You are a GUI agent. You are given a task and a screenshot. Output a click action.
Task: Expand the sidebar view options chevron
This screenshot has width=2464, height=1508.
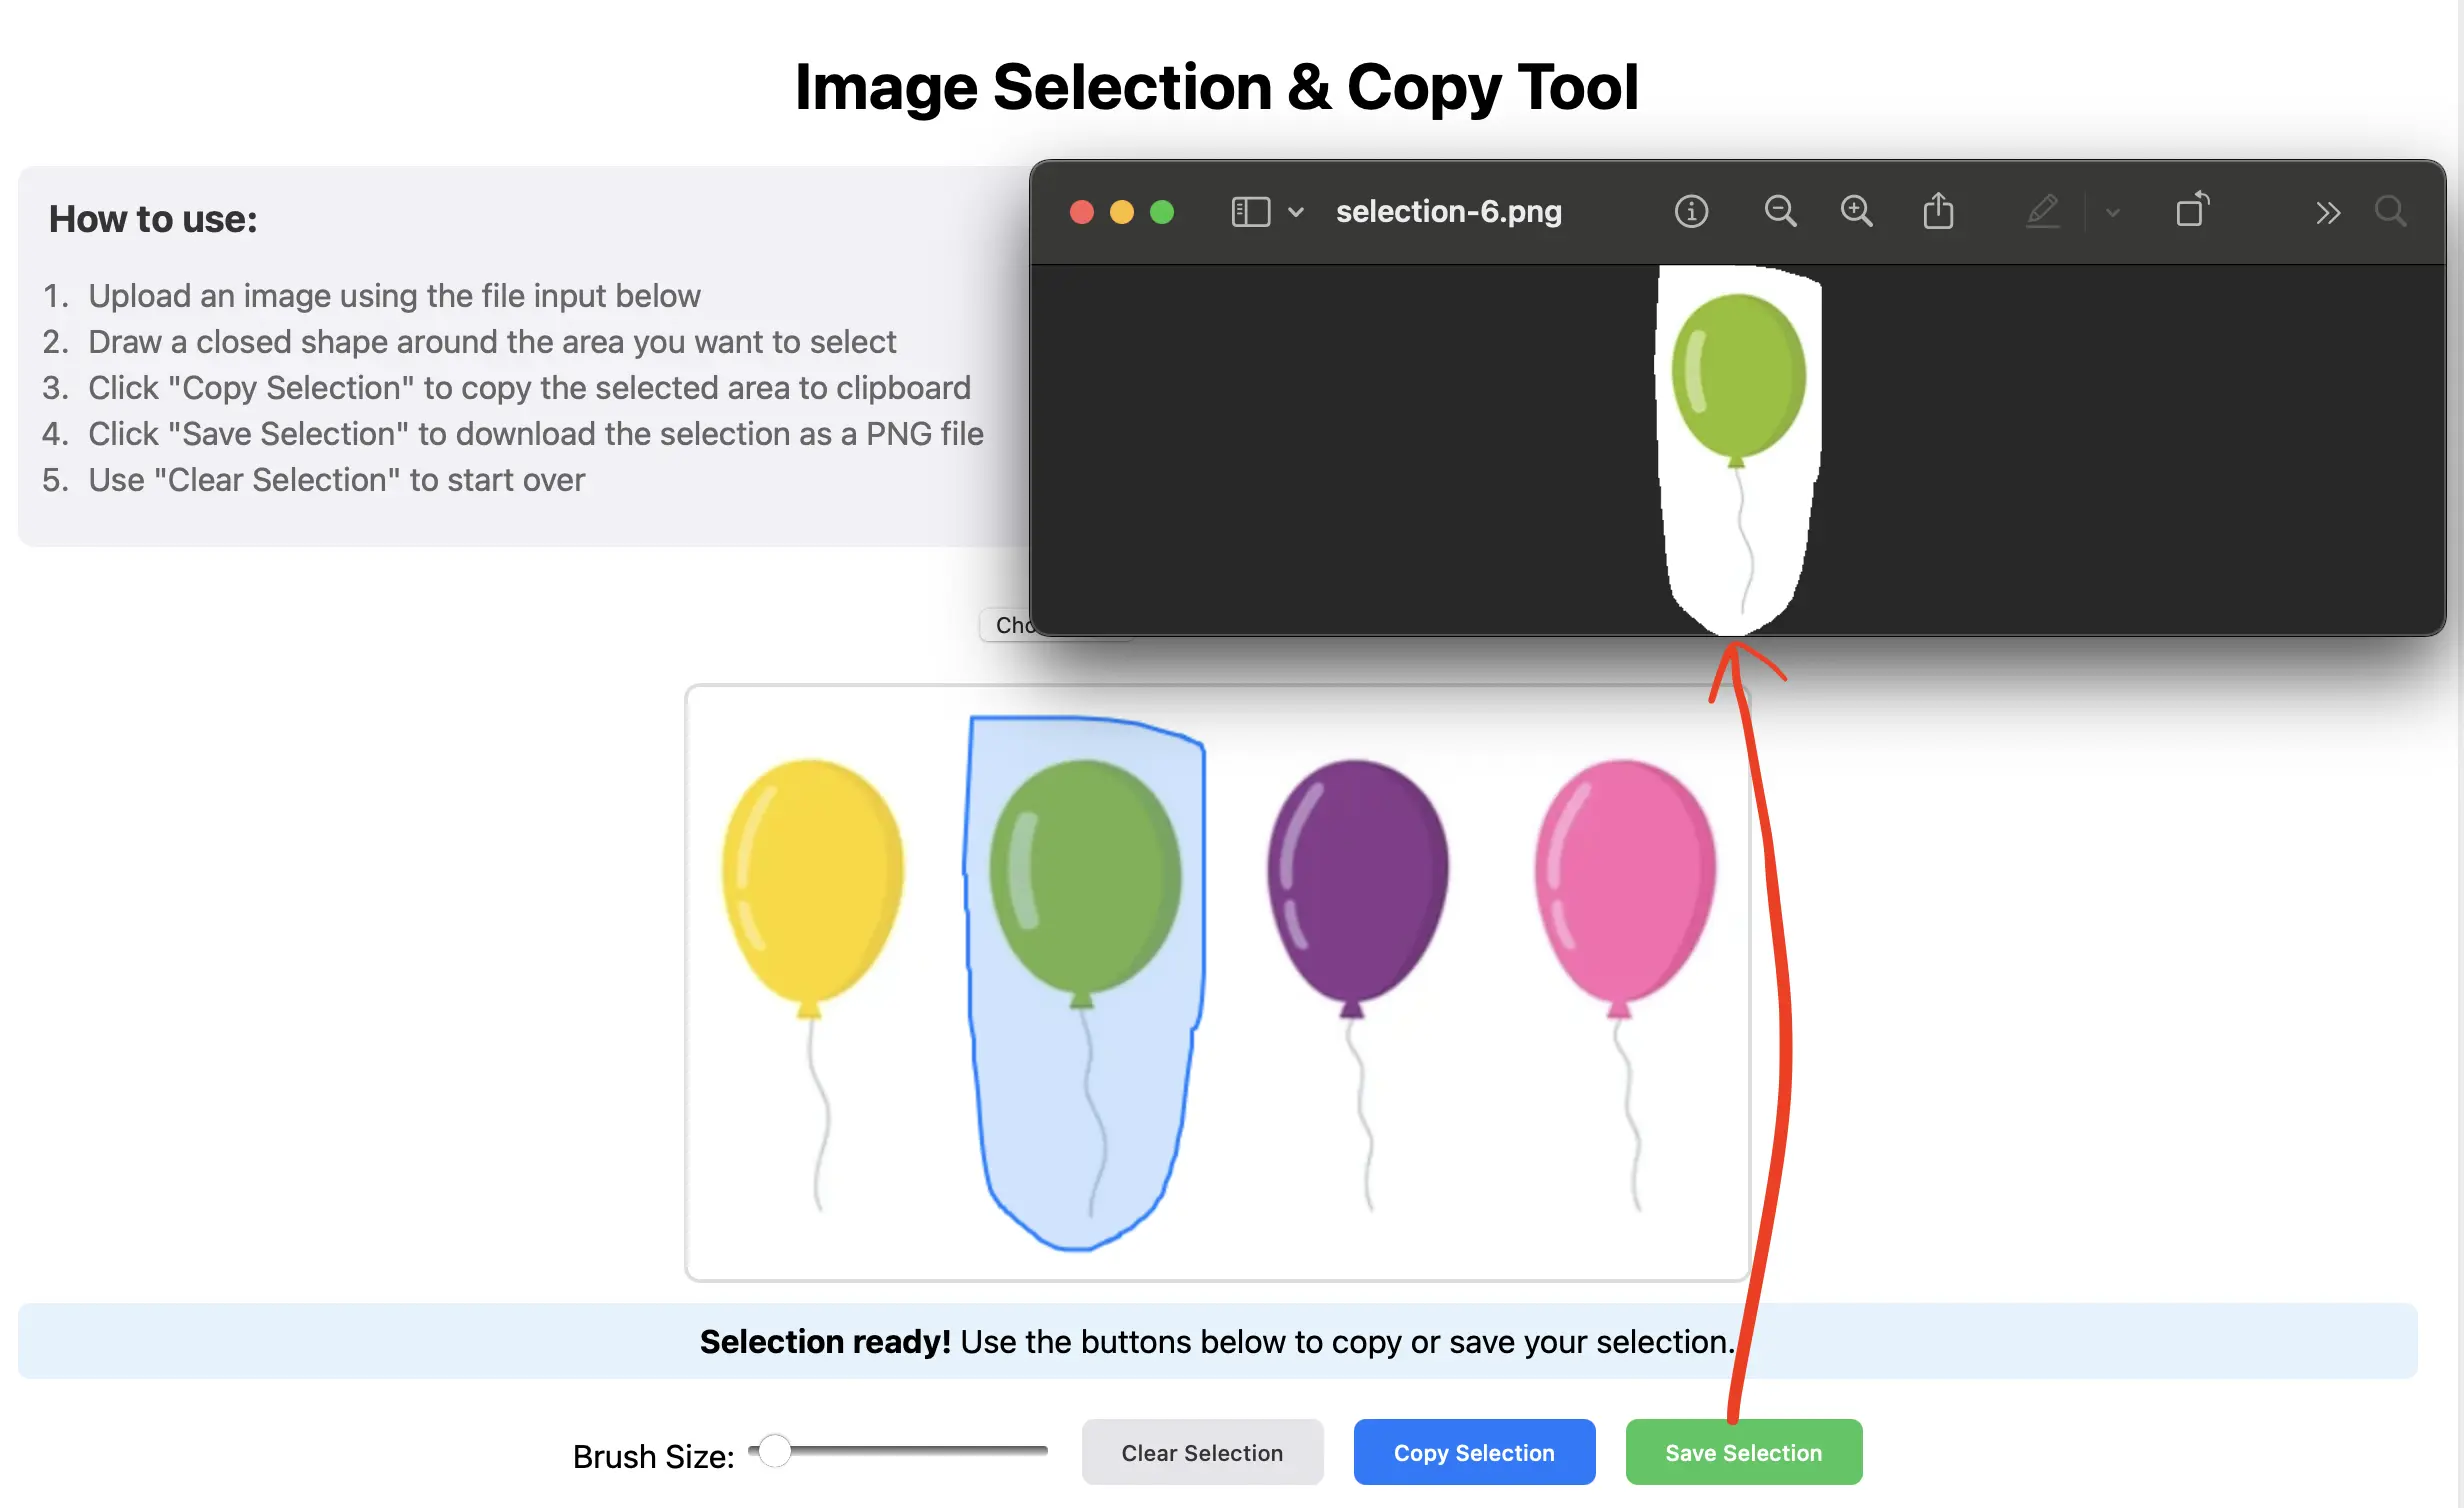[1296, 212]
